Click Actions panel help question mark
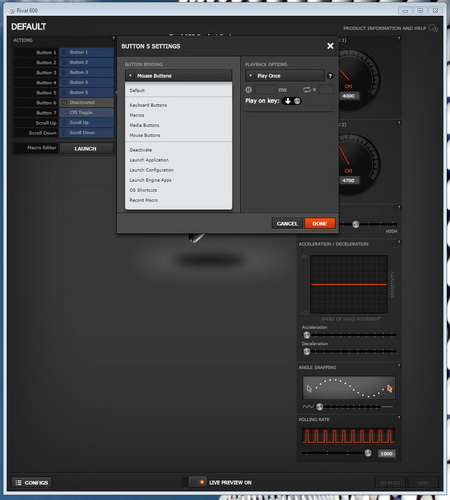 [113, 38]
